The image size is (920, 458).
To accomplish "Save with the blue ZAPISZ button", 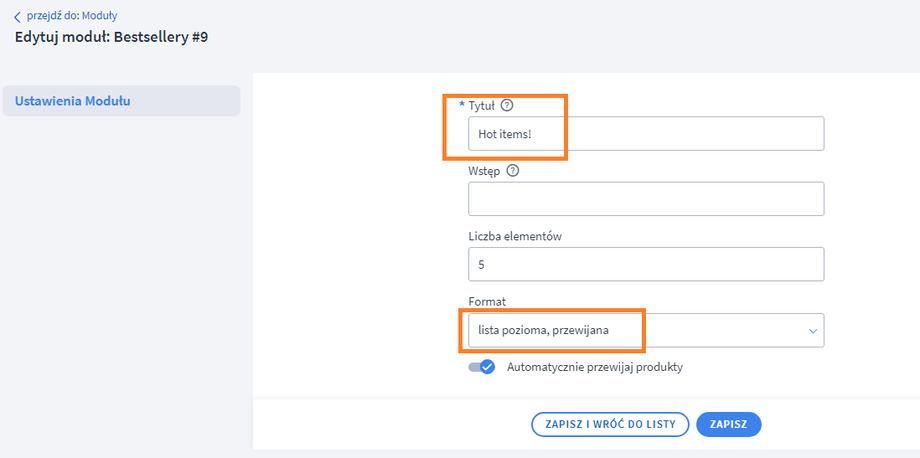I will pyautogui.click(x=728, y=424).
